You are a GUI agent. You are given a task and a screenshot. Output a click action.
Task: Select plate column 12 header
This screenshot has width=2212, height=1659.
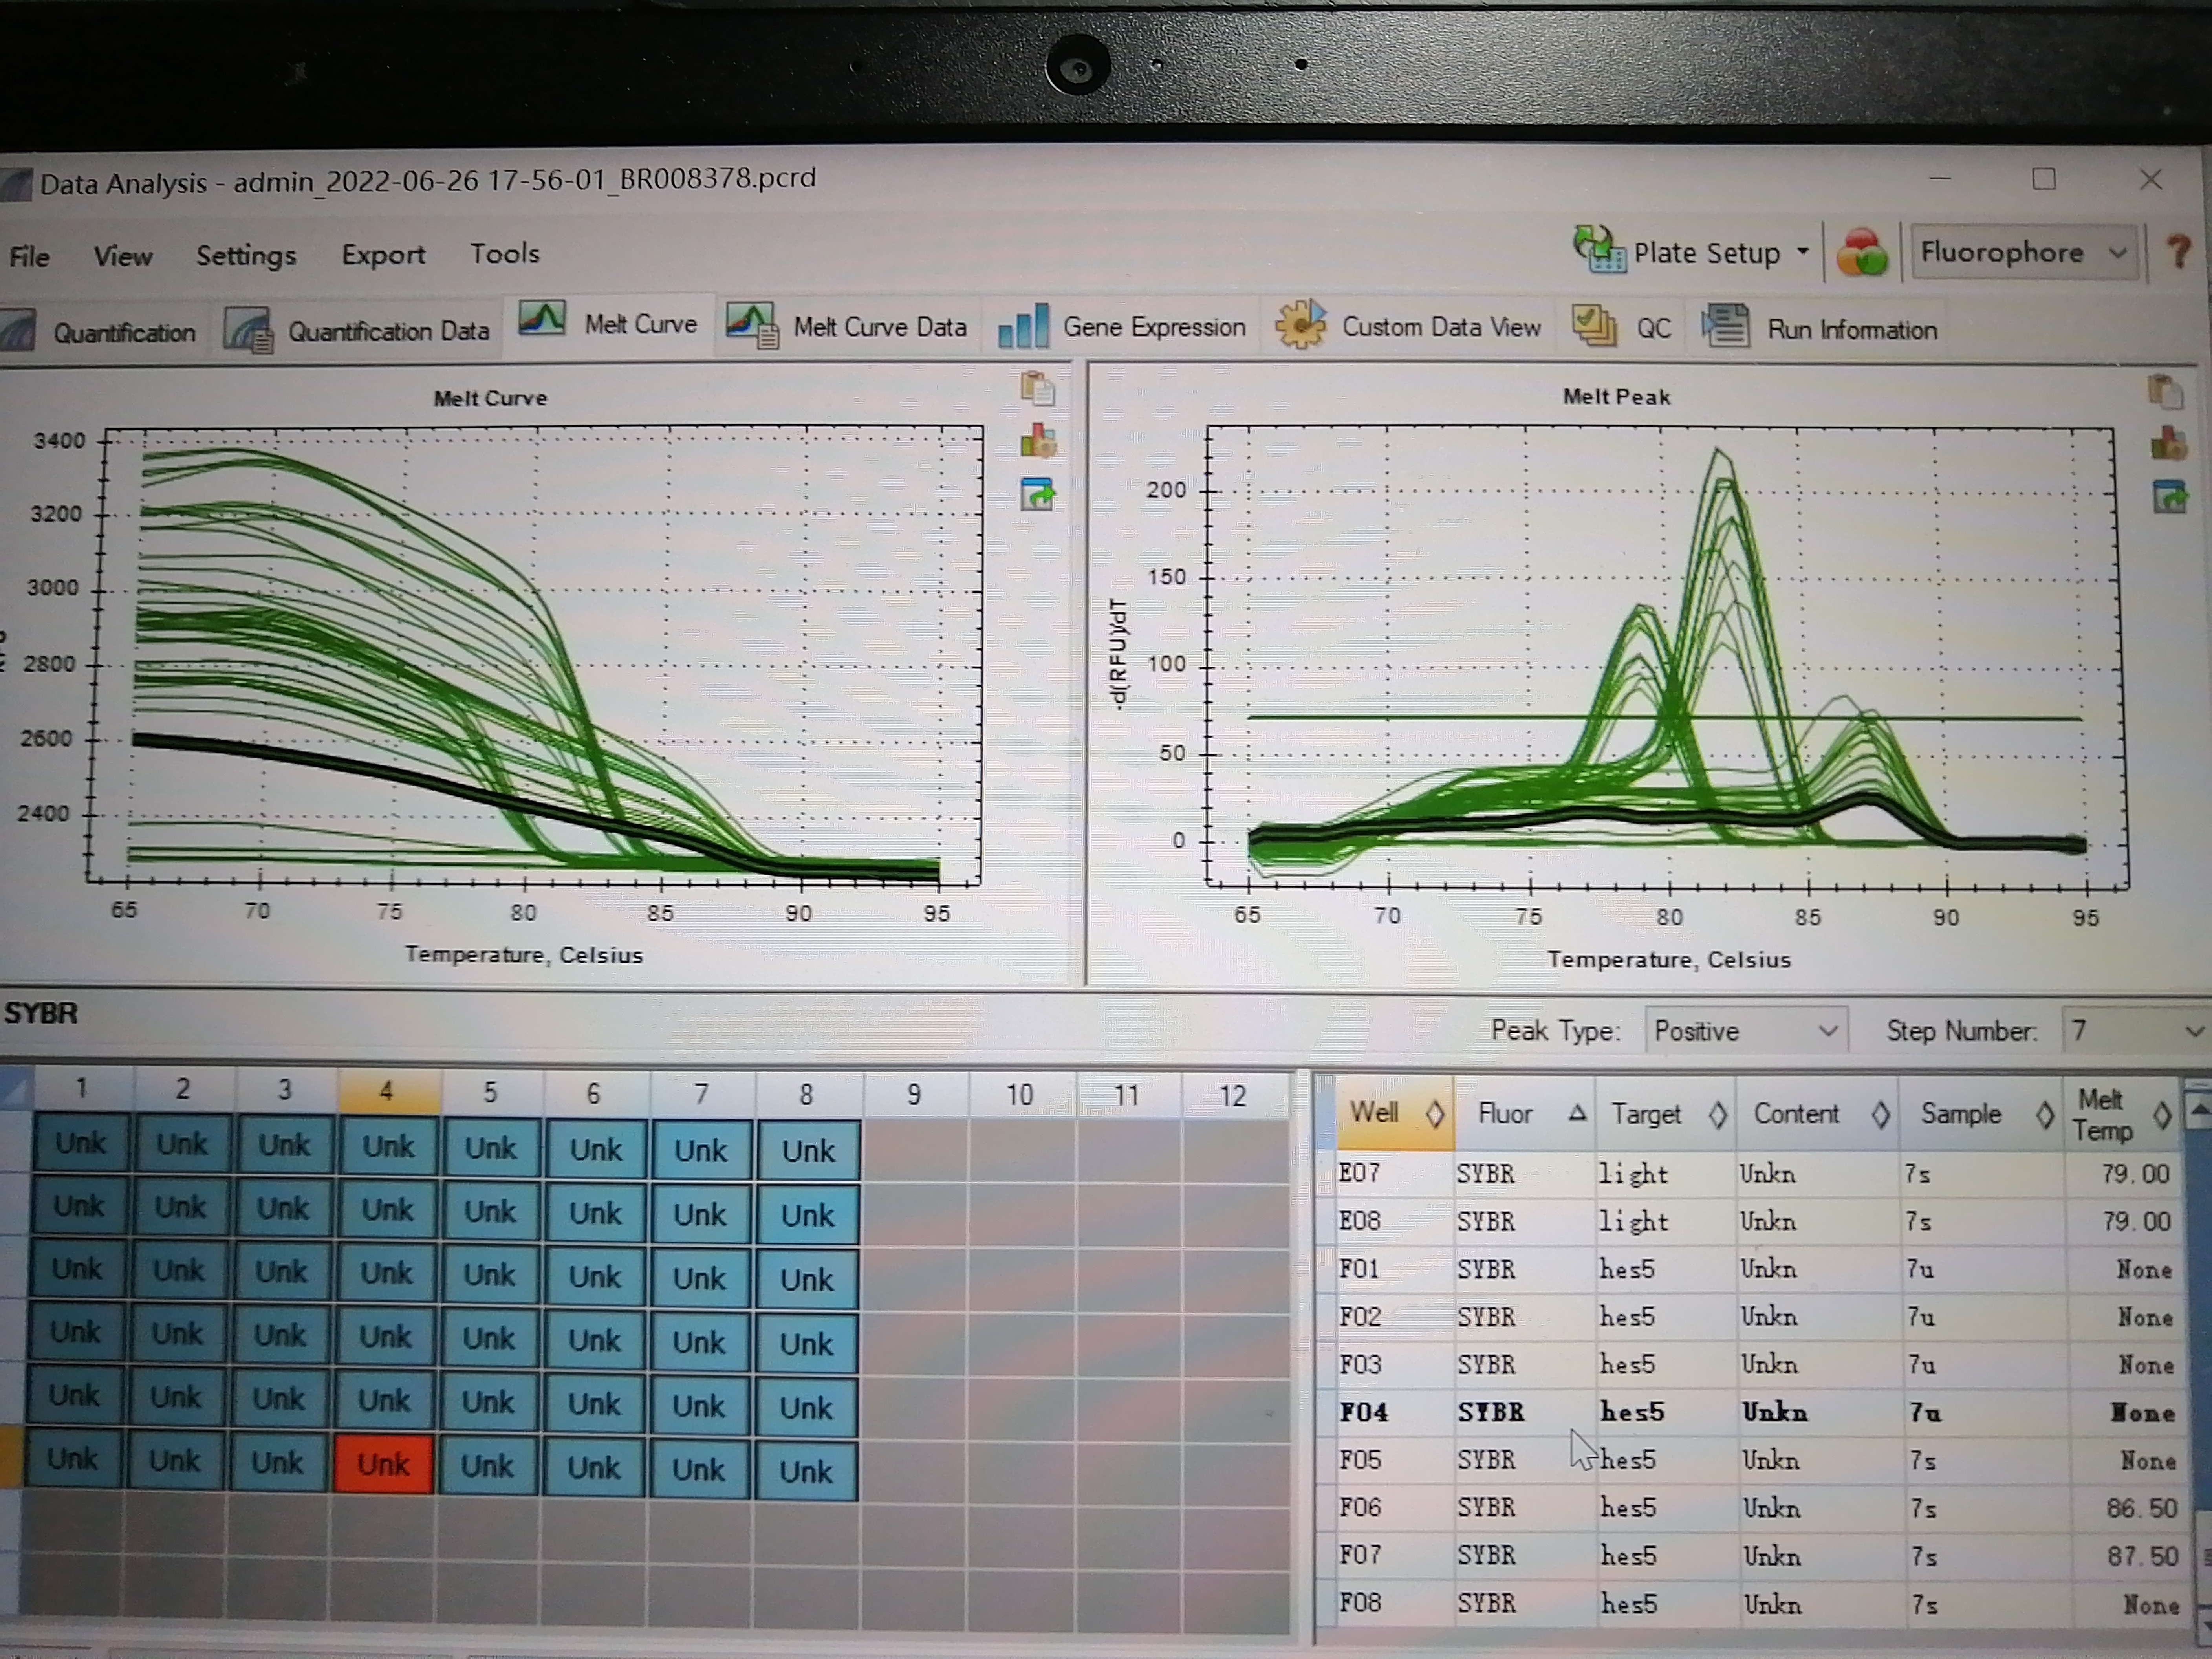[1233, 1097]
